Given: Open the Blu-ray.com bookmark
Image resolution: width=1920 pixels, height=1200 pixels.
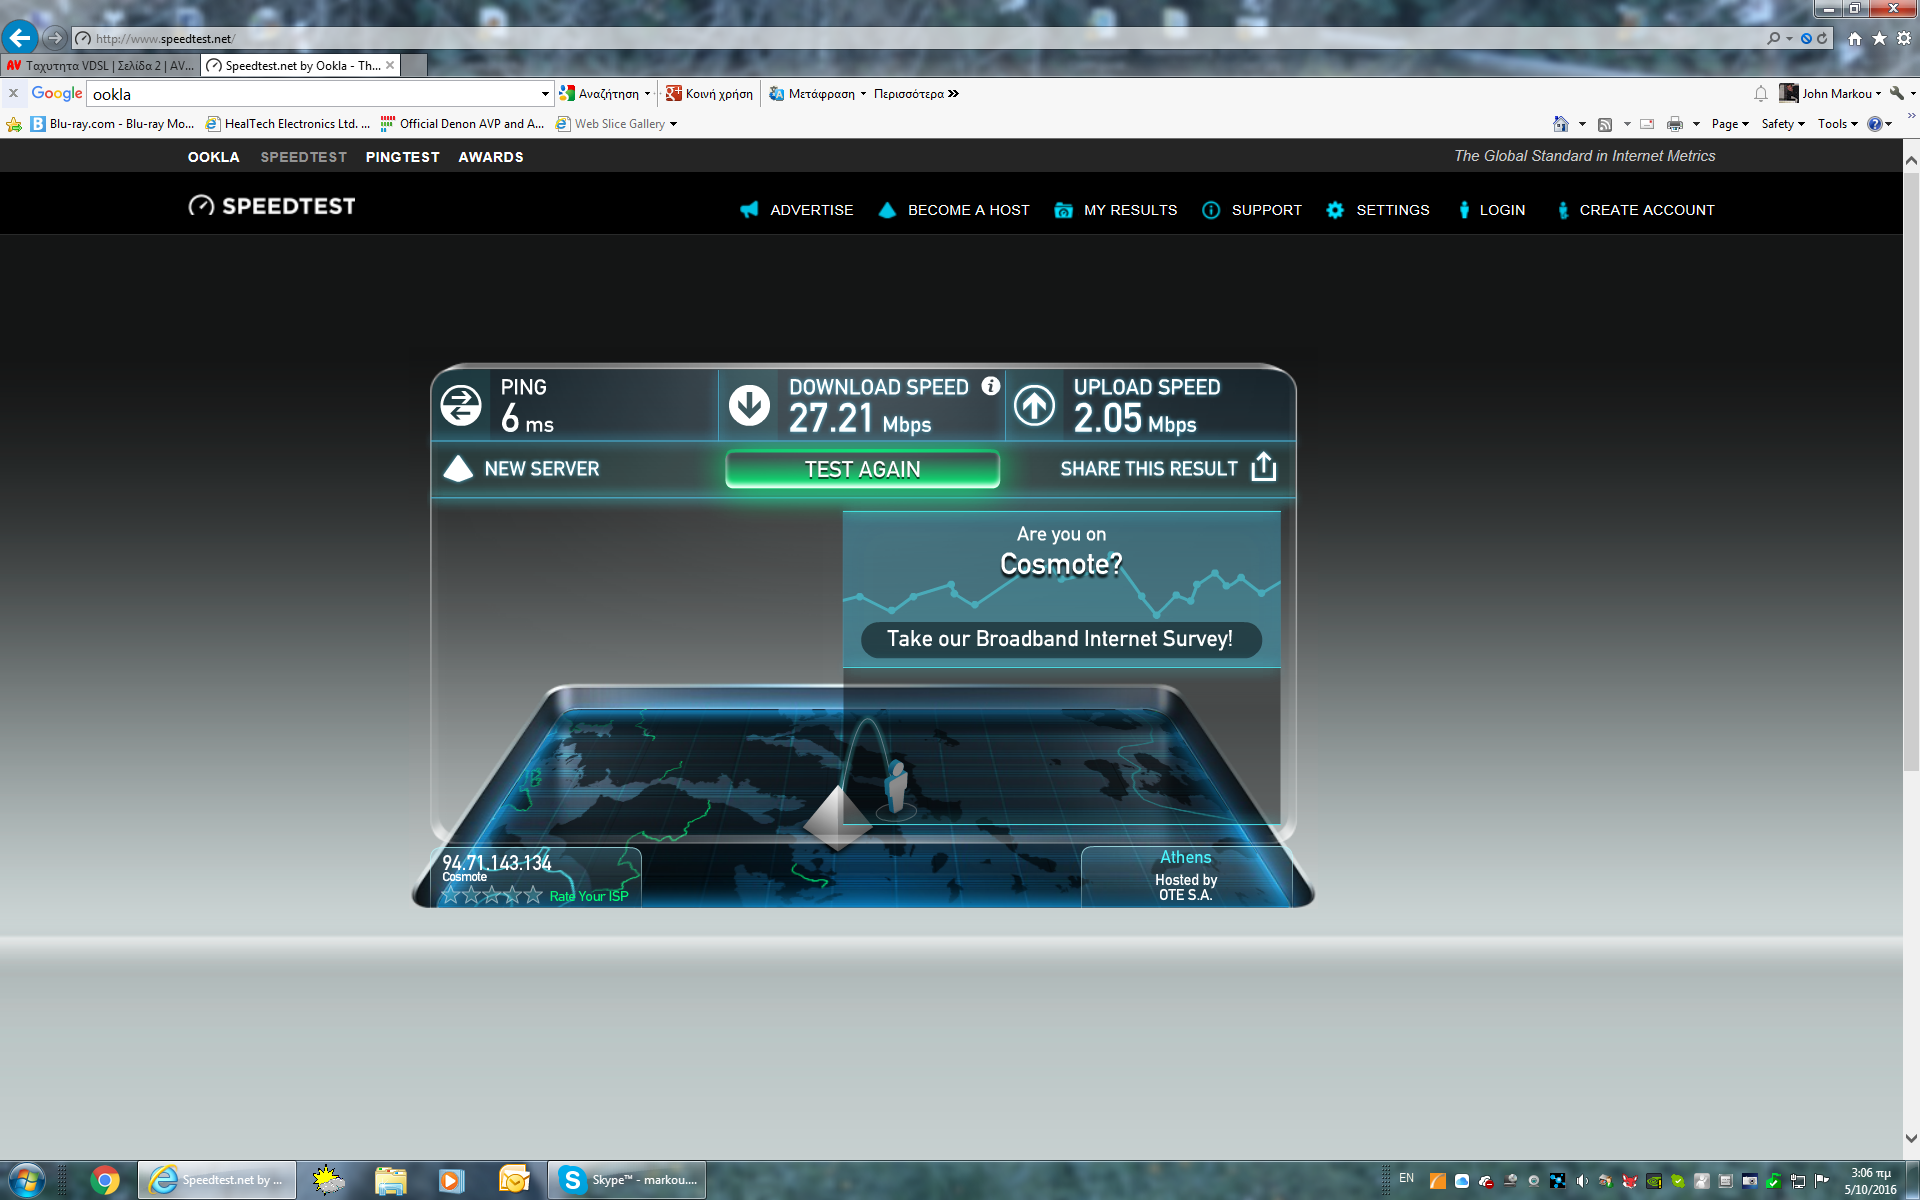Looking at the screenshot, I should pos(112,124).
